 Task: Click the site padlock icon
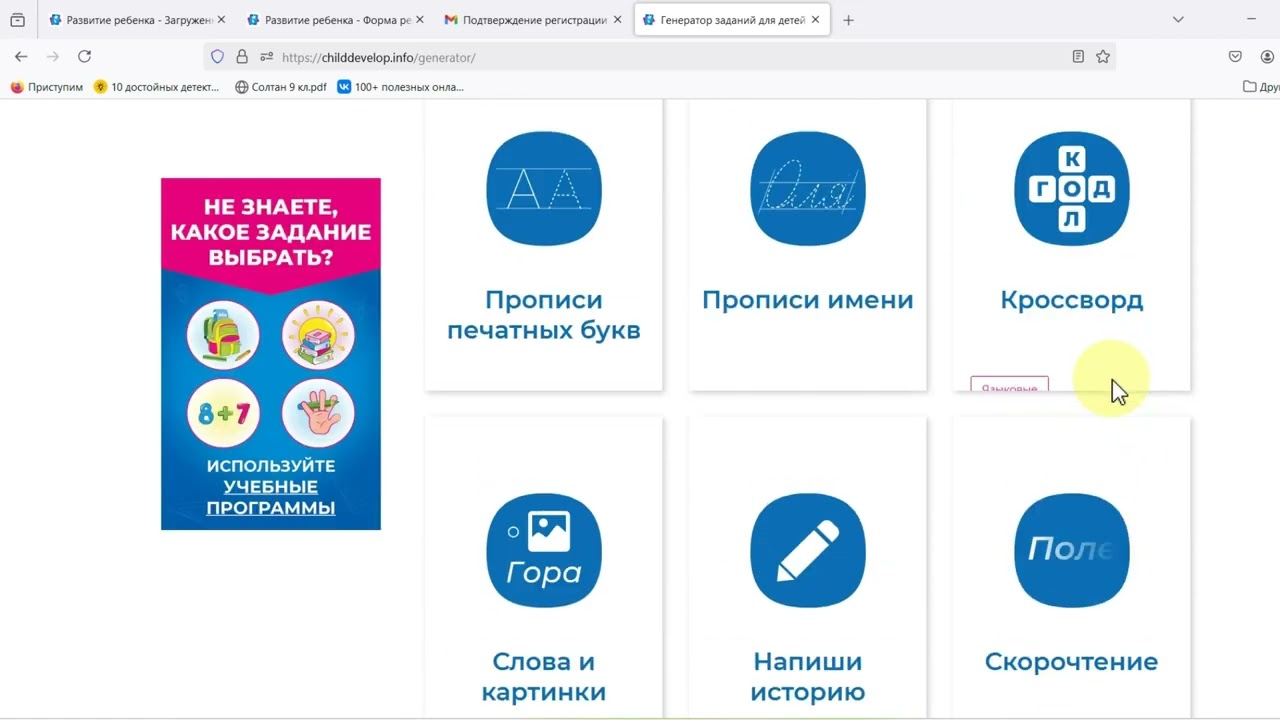pos(242,57)
